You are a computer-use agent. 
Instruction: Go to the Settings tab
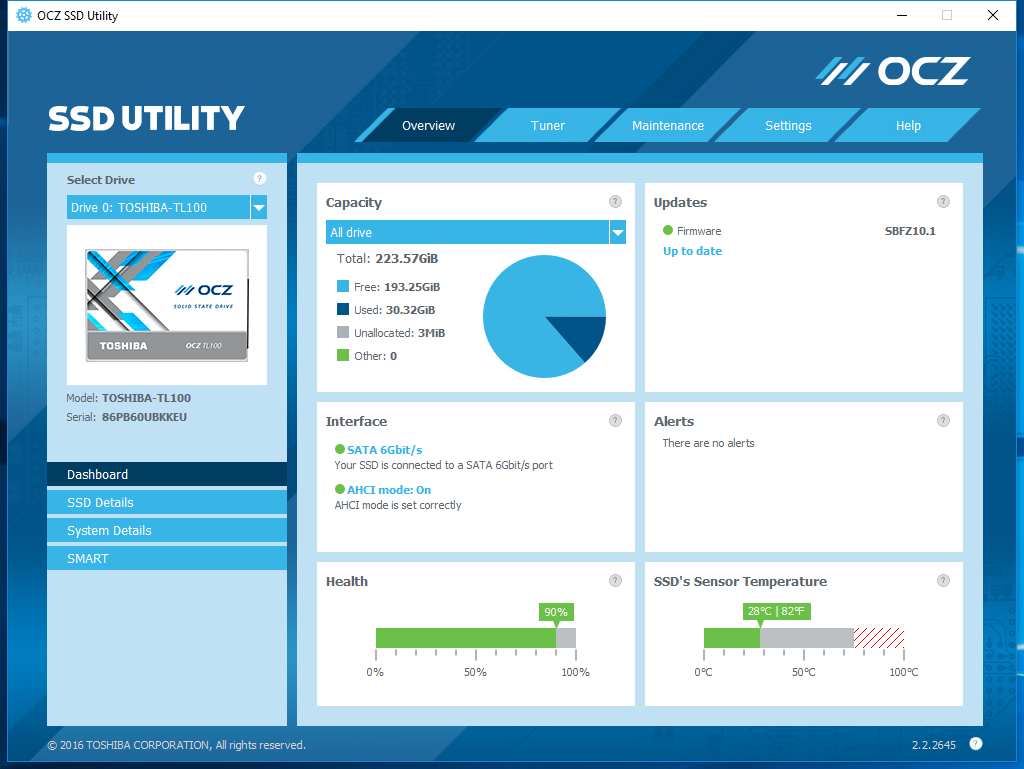pos(788,125)
